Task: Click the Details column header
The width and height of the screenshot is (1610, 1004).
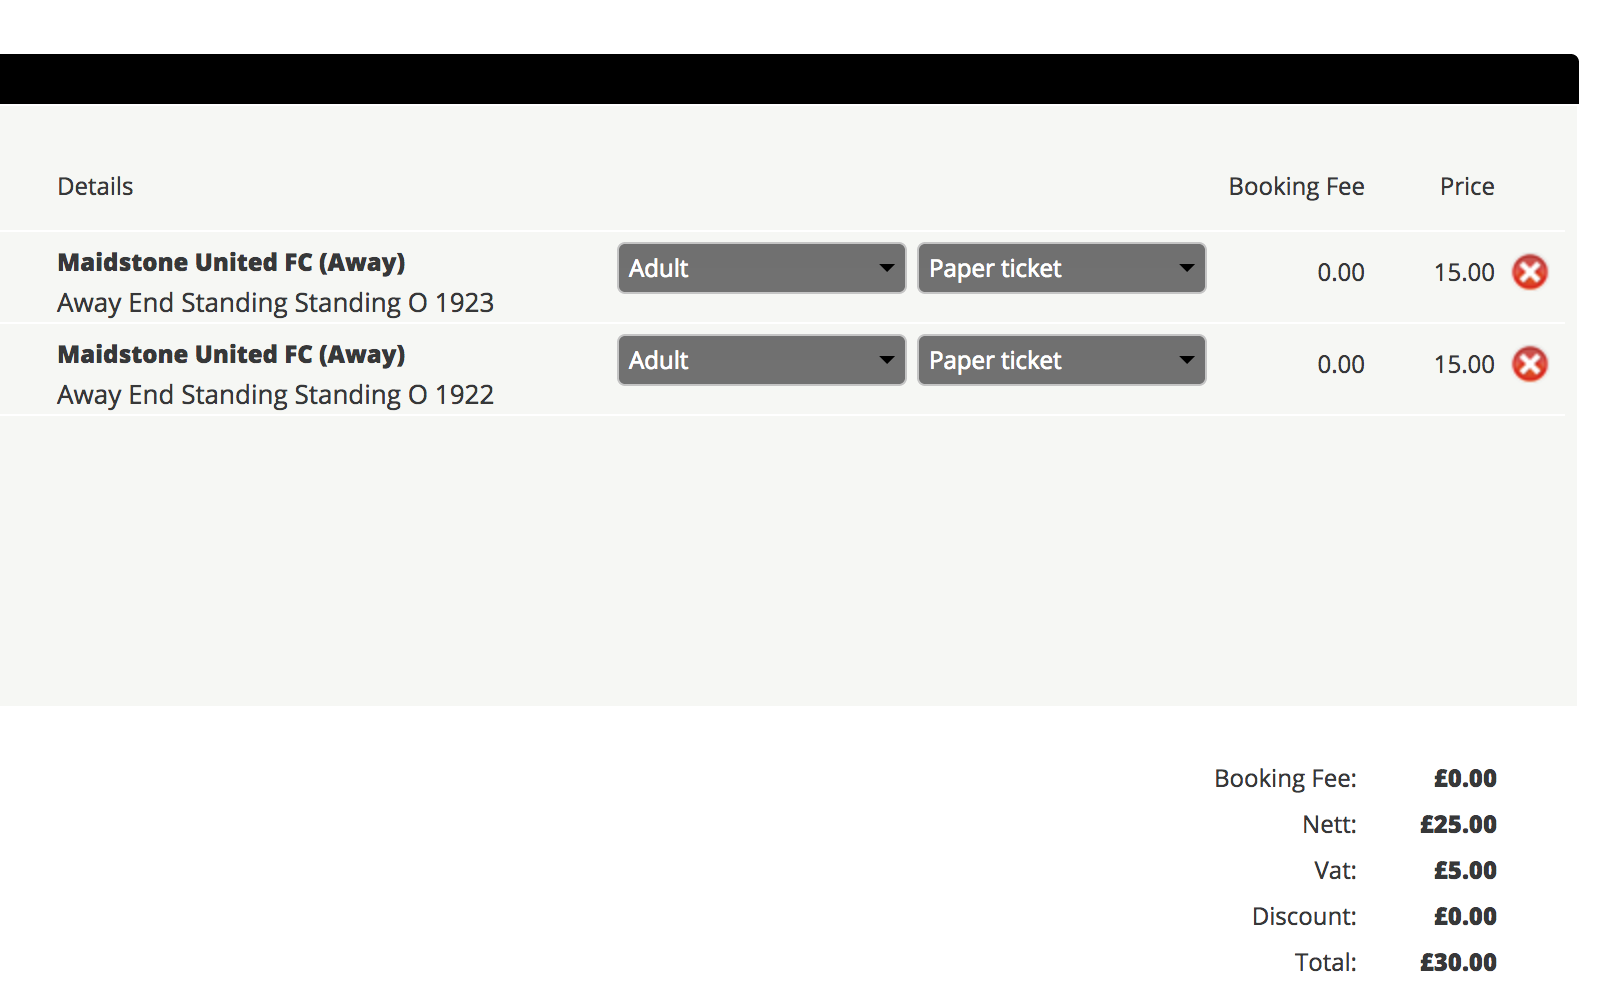Action: (x=95, y=187)
